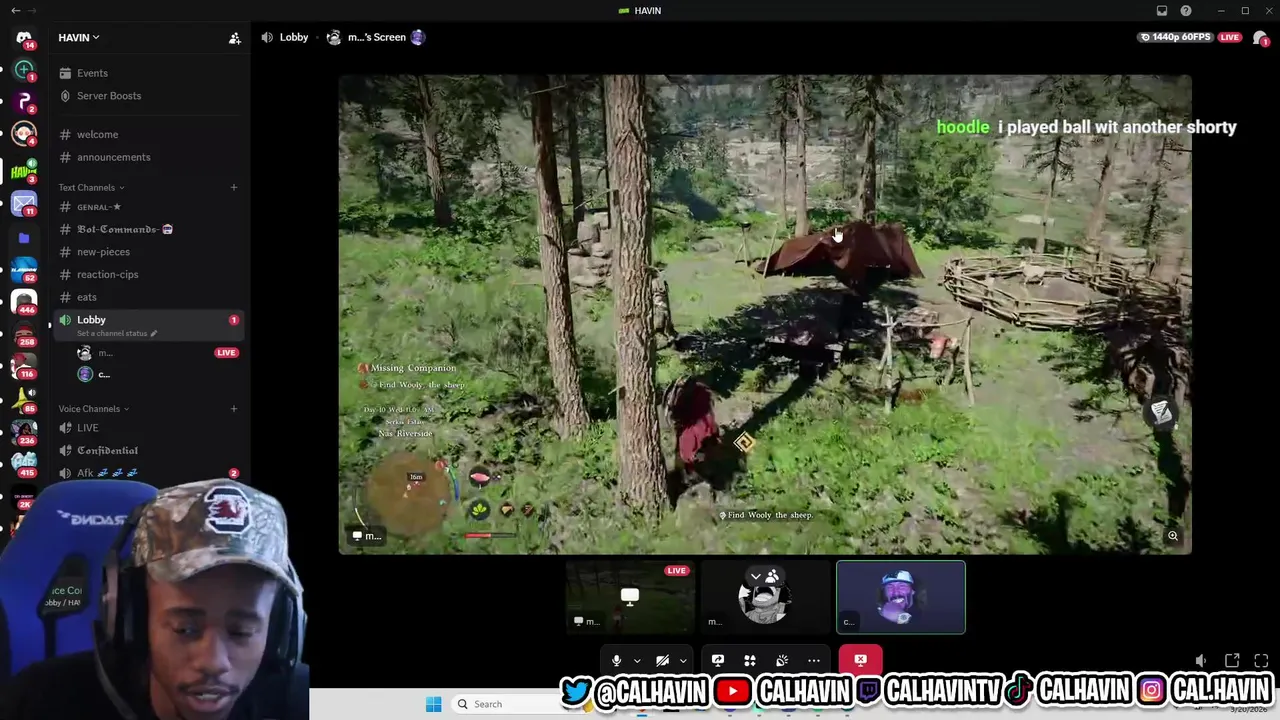The image size is (1280, 720).
Task: Adjust stream volume speaker icon
Action: (1201, 660)
